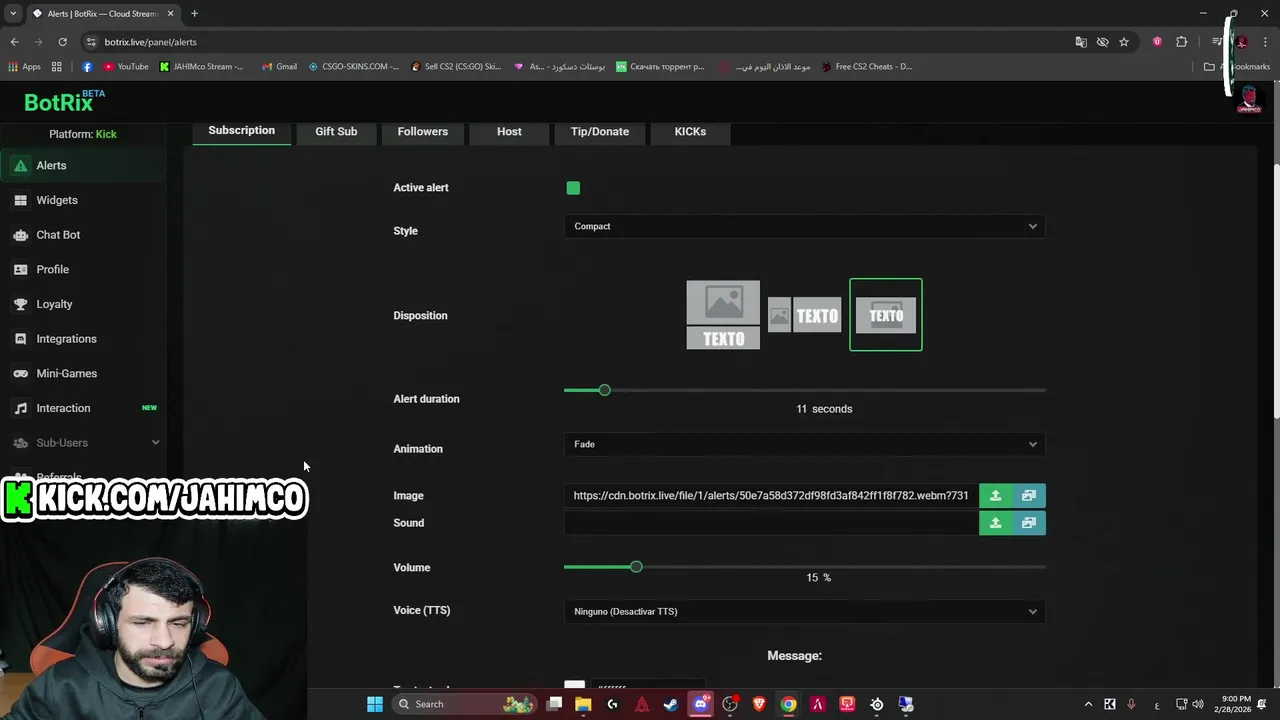The width and height of the screenshot is (1280, 720).
Task: Open the JAHIMco Stream bookmark
Action: (201, 67)
